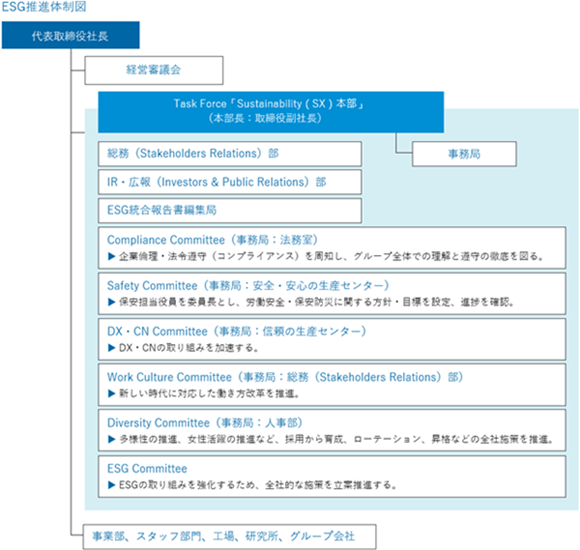
Task: Click triangle bullet under DX・CN Committee
Action: coord(111,348)
